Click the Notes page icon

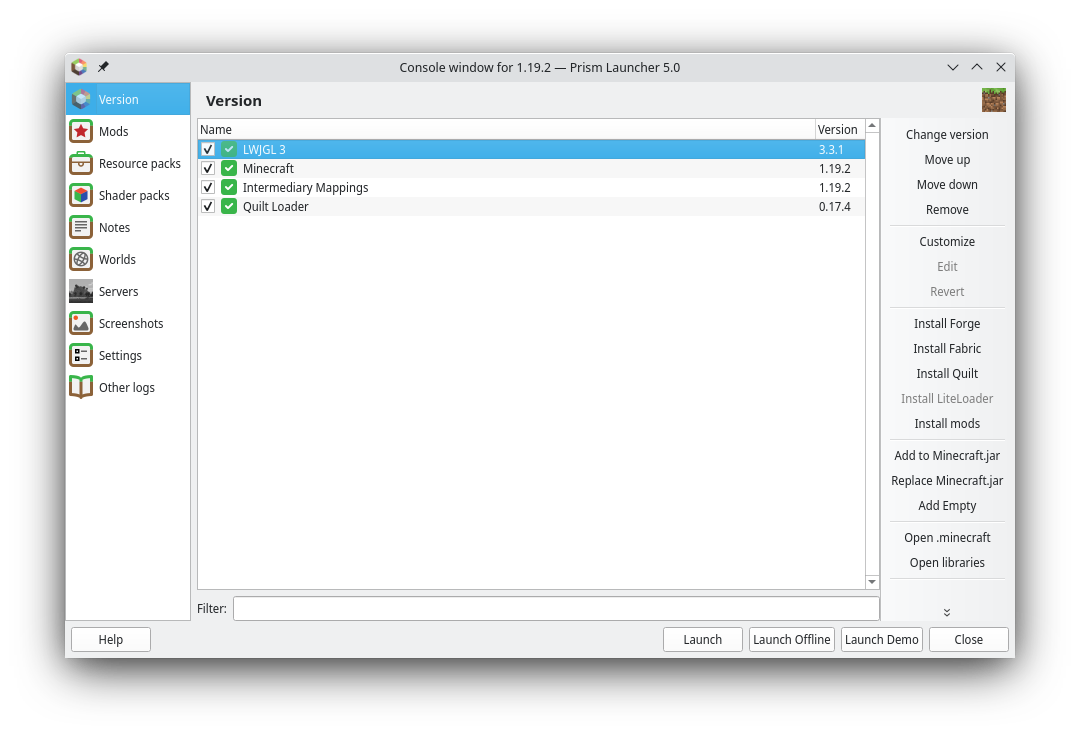[81, 227]
